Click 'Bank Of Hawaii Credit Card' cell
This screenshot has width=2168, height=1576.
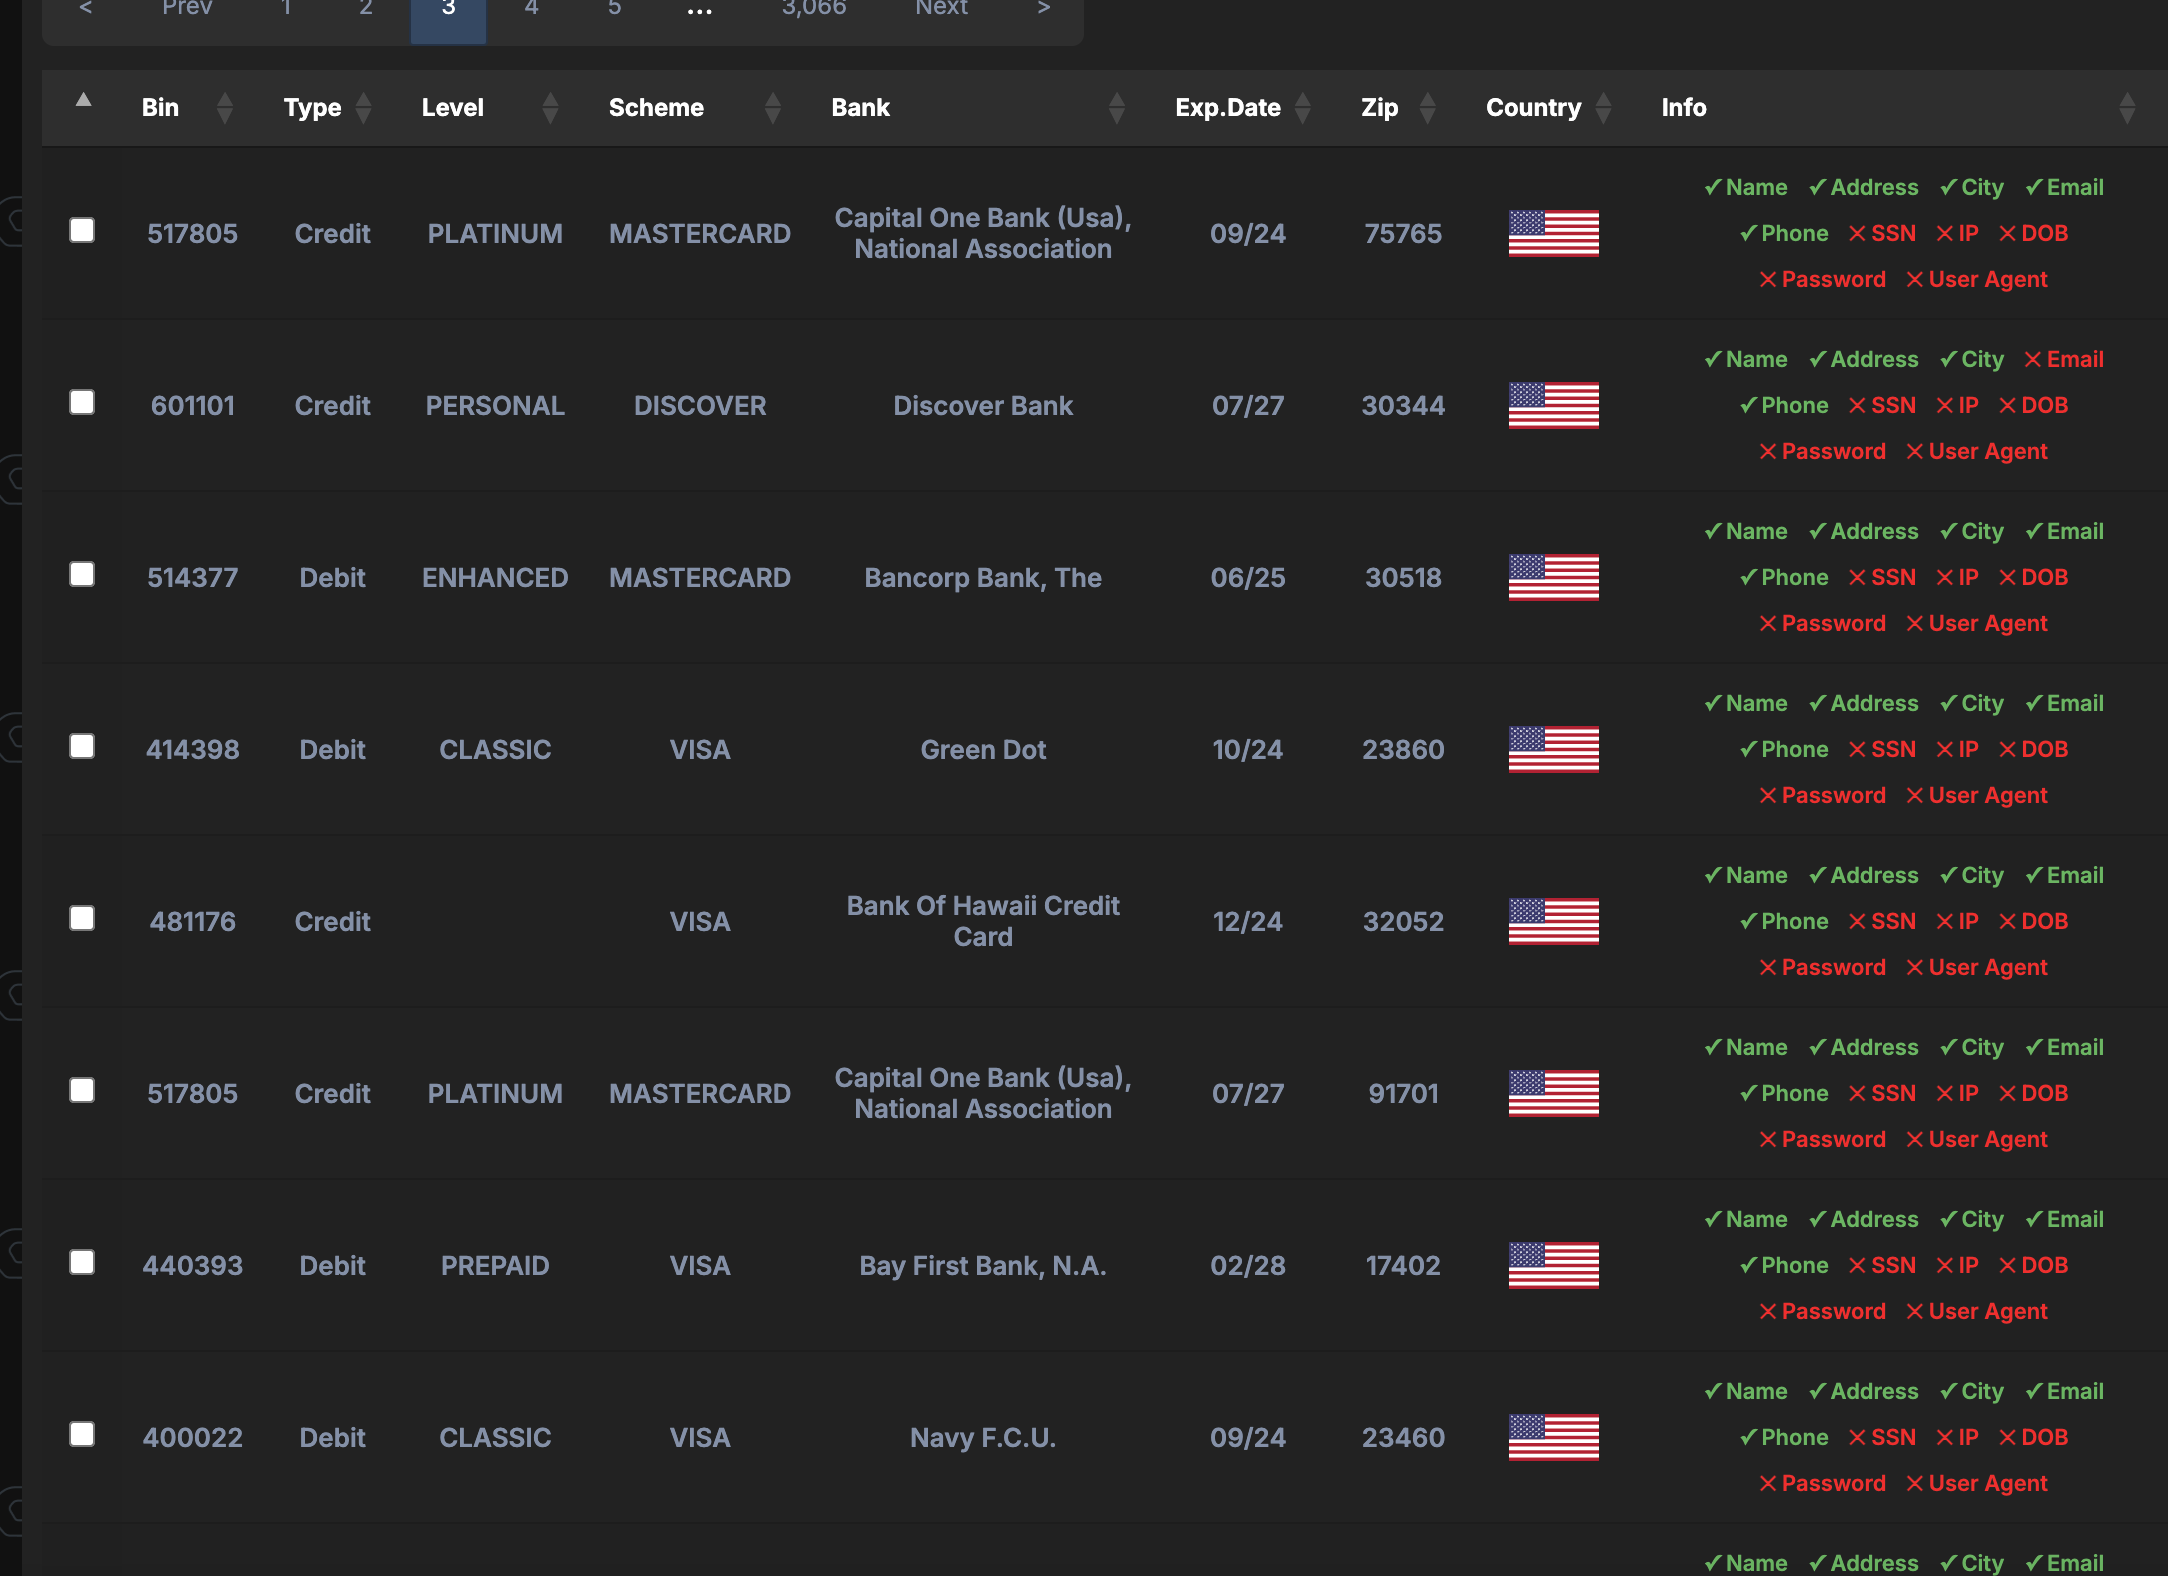tap(983, 921)
